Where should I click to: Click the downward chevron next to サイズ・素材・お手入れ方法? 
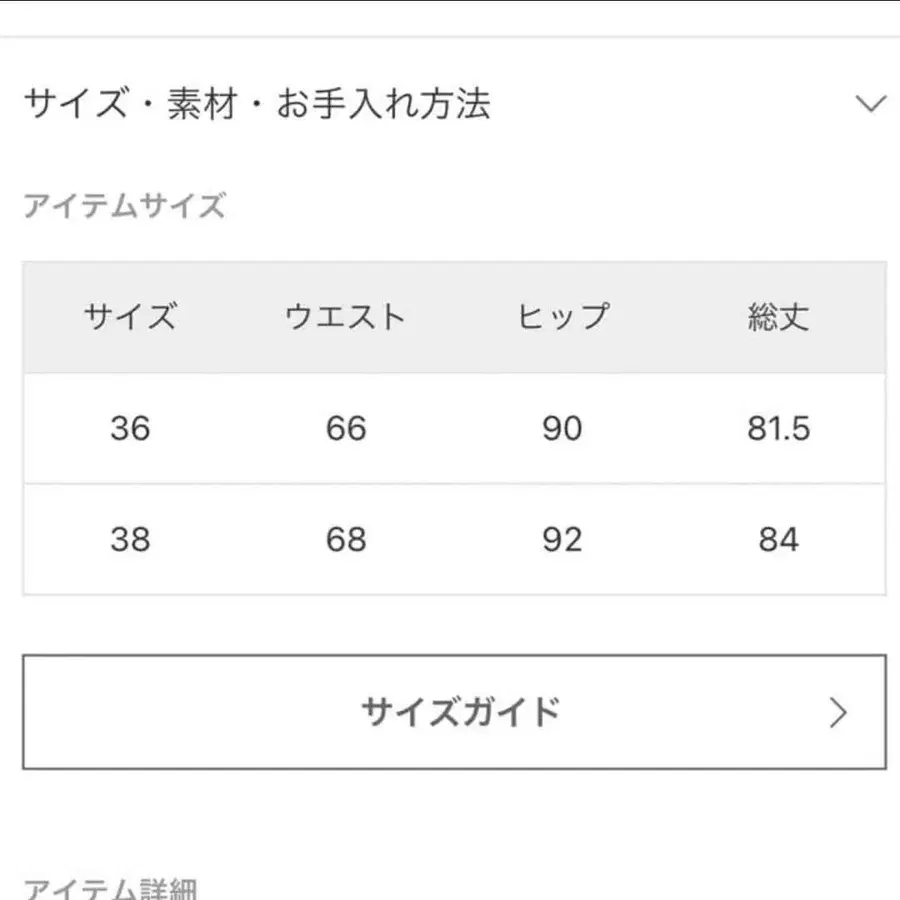tap(868, 100)
